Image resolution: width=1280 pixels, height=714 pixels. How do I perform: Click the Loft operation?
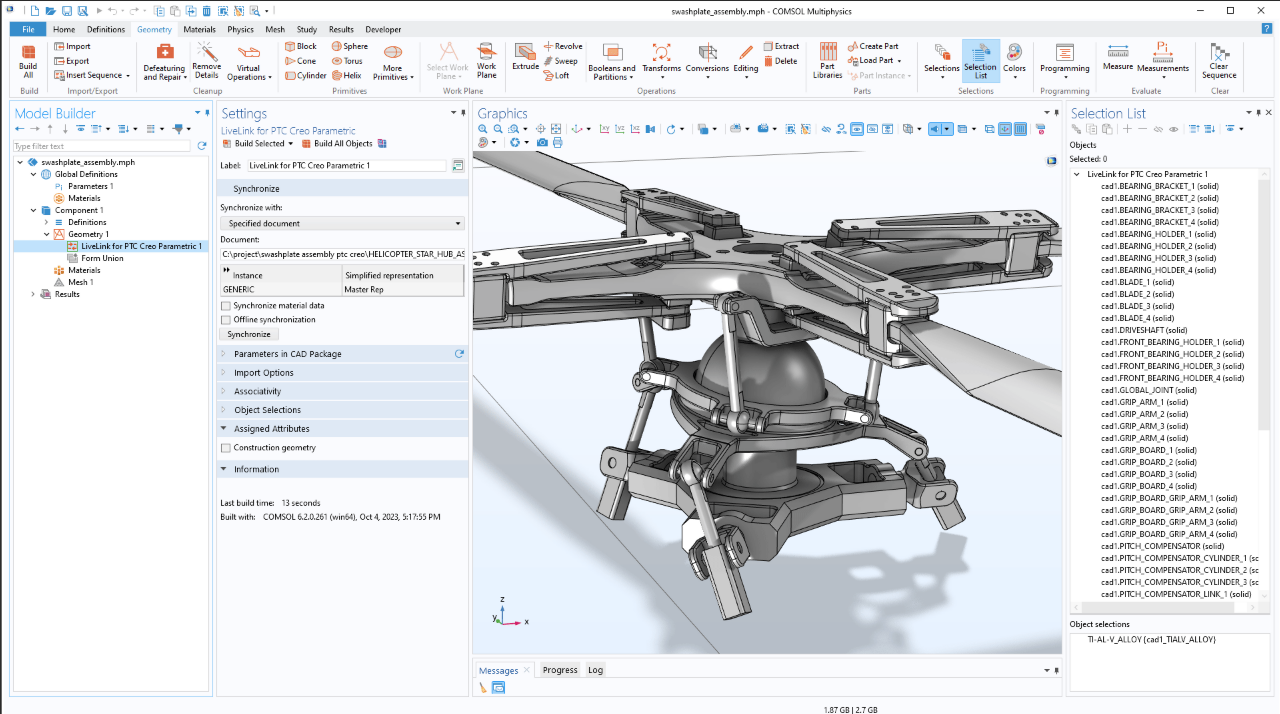557,75
